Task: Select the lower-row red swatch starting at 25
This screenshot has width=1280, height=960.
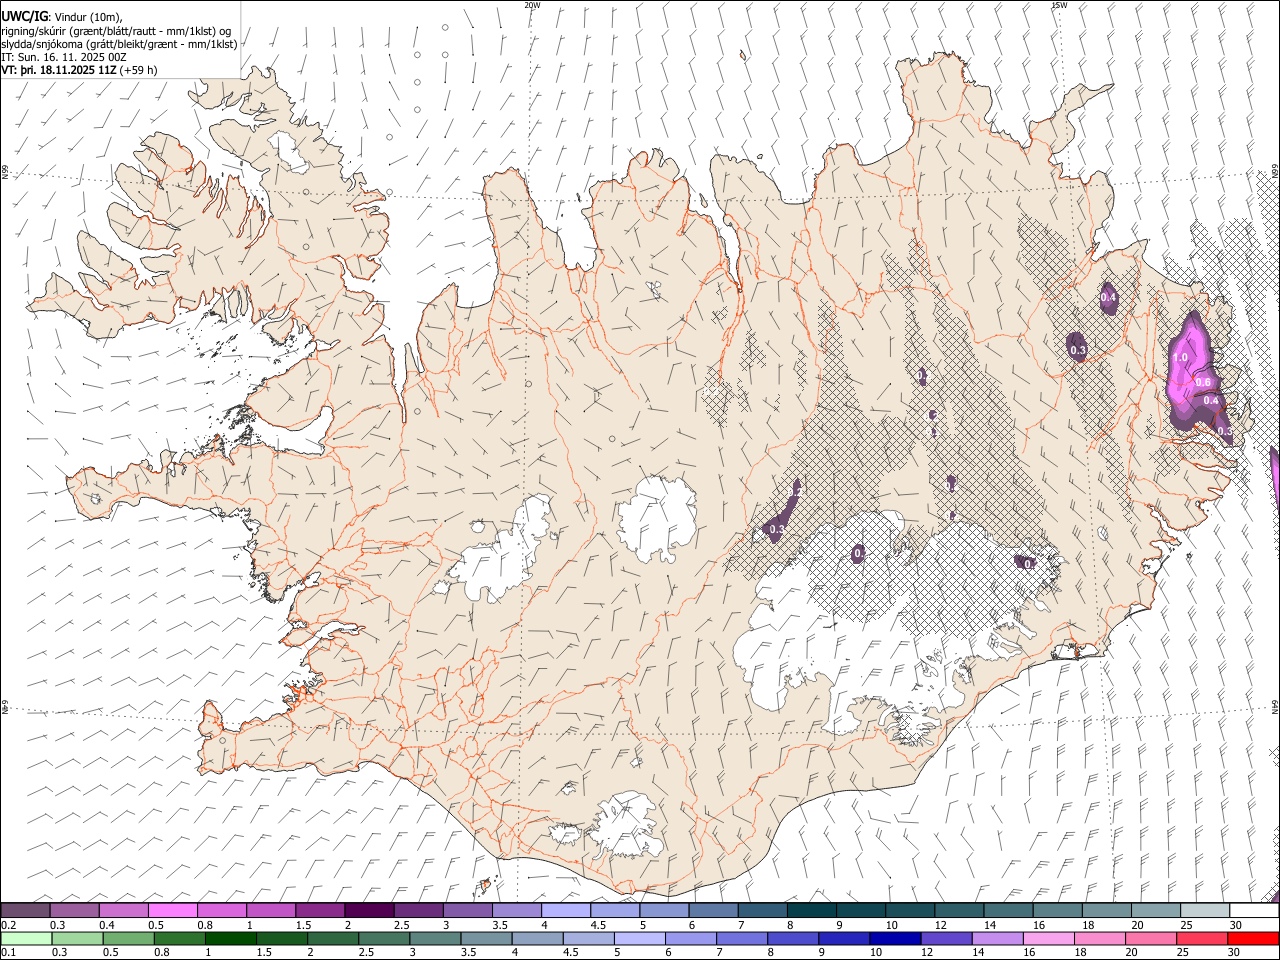Action: click(x=1202, y=938)
